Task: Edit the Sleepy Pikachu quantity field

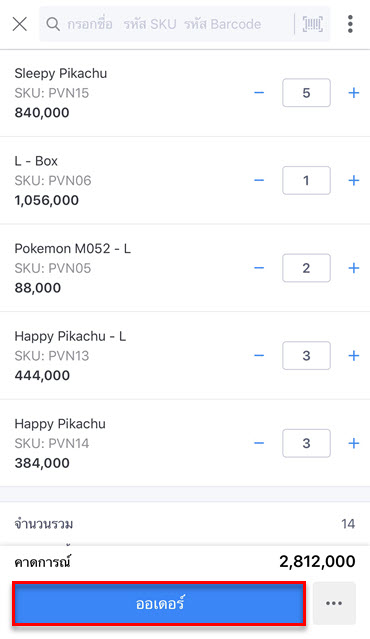Action: [x=306, y=93]
